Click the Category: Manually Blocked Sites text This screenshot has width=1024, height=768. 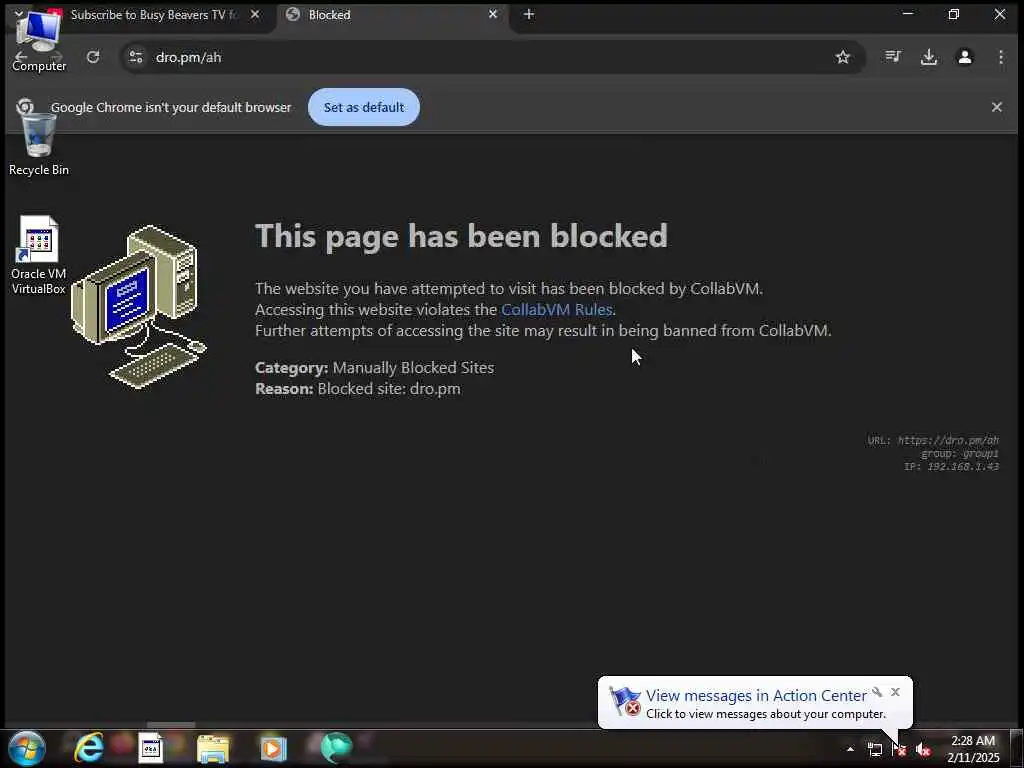tap(374, 368)
